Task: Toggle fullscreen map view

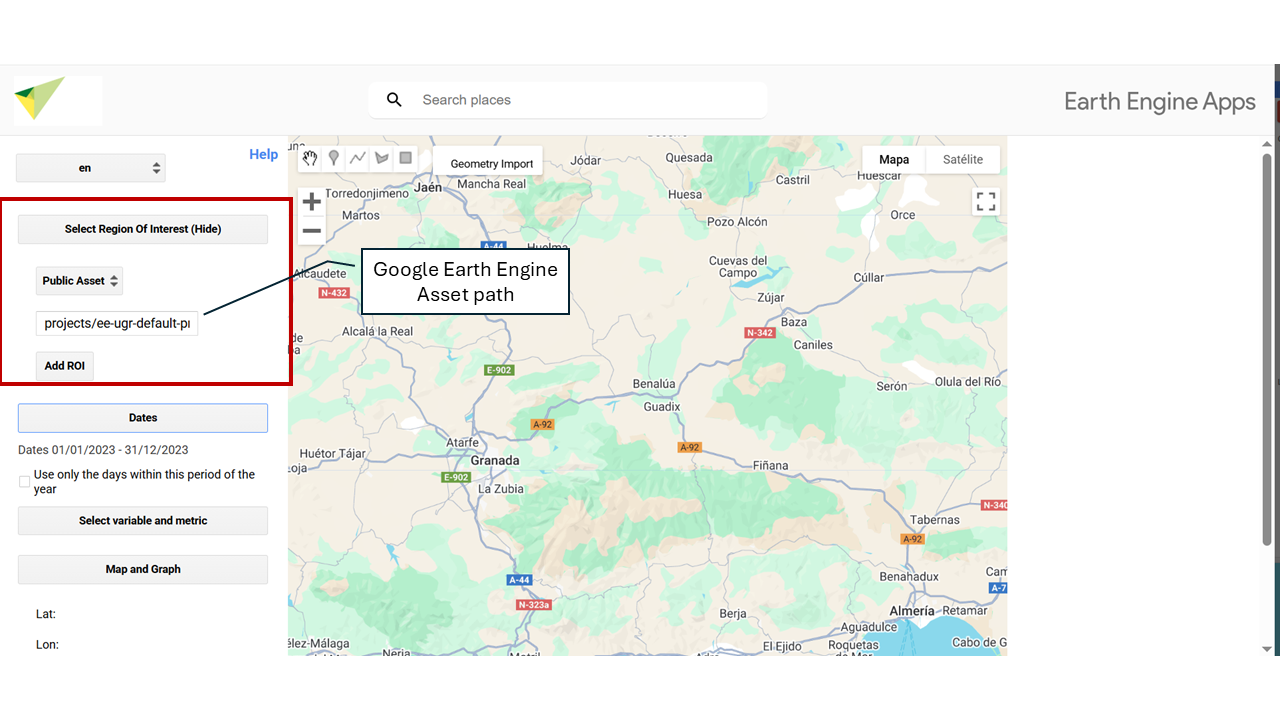Action: point(986,202)
